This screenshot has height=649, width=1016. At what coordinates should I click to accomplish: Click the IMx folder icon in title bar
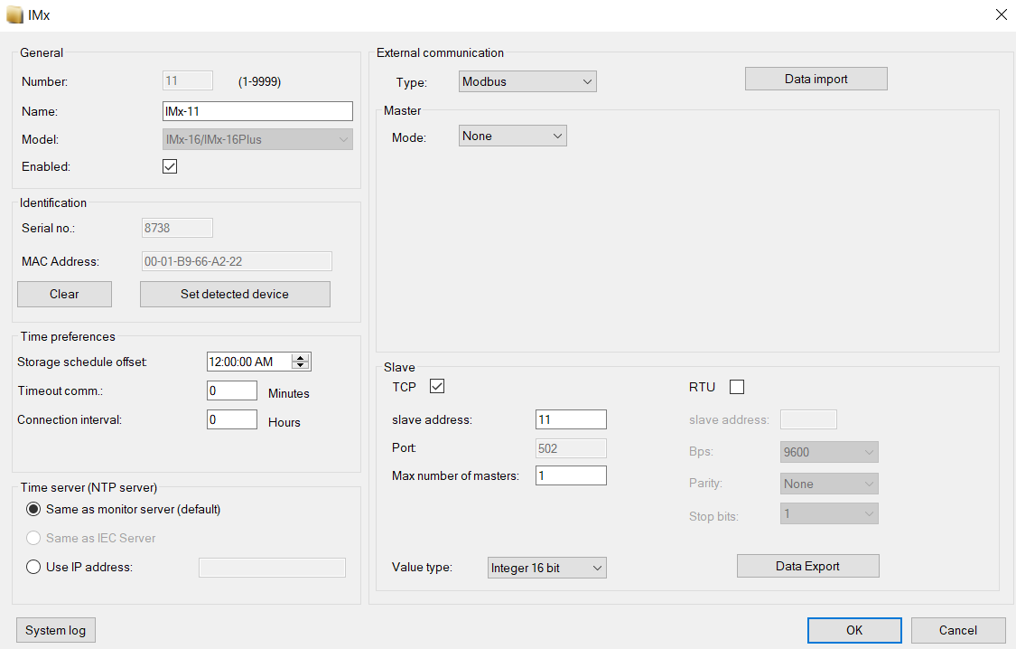(15, 15)
